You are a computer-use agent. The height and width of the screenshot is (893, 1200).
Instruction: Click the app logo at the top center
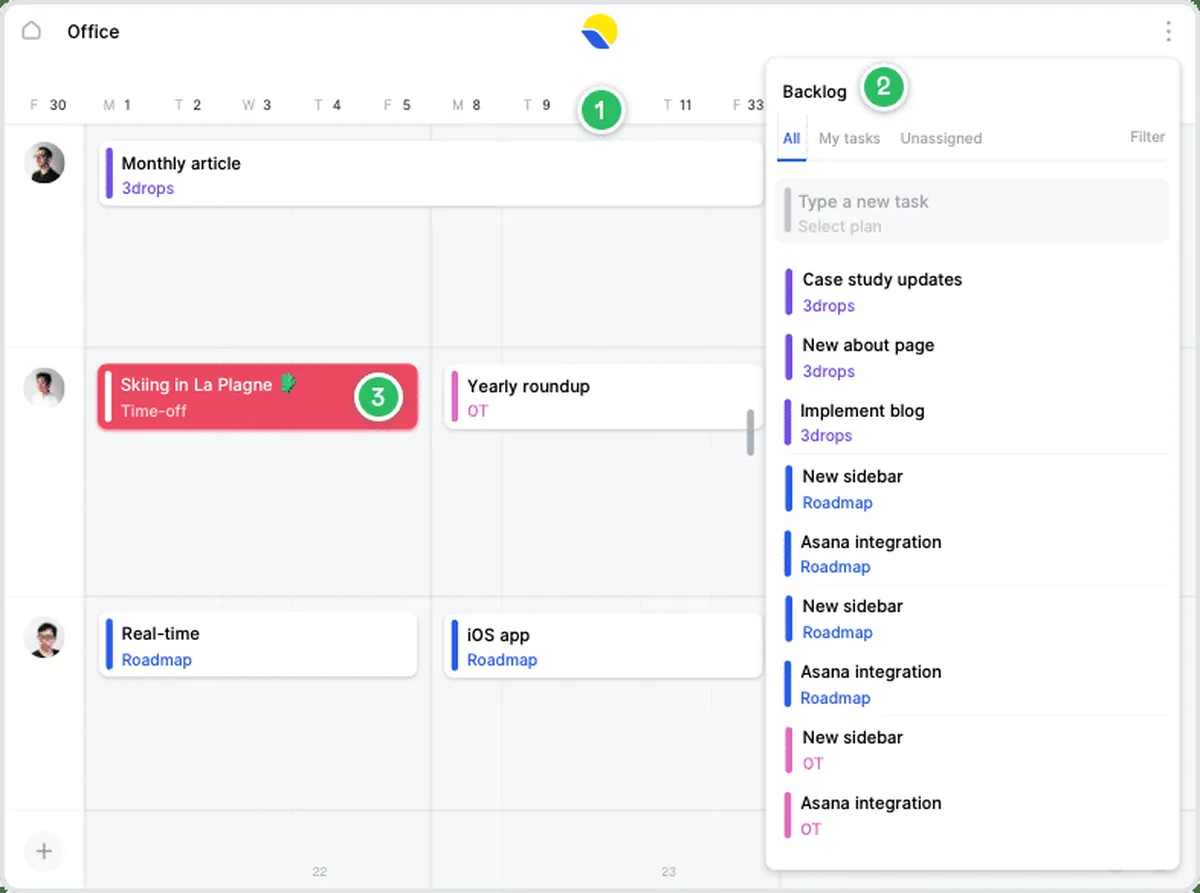[600, 31]
